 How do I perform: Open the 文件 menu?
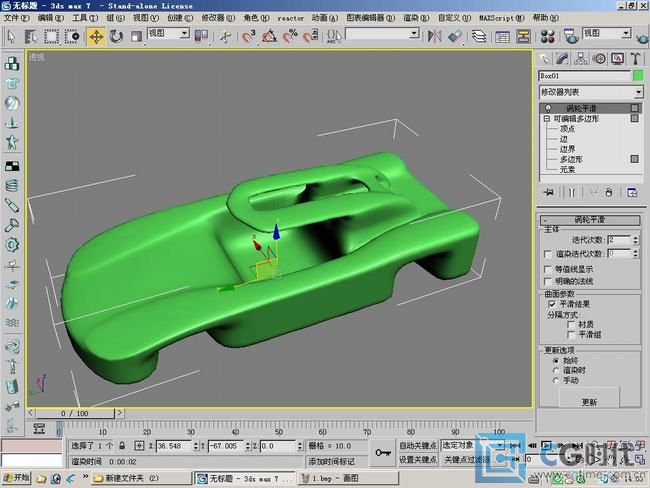[x=17, y=18]
